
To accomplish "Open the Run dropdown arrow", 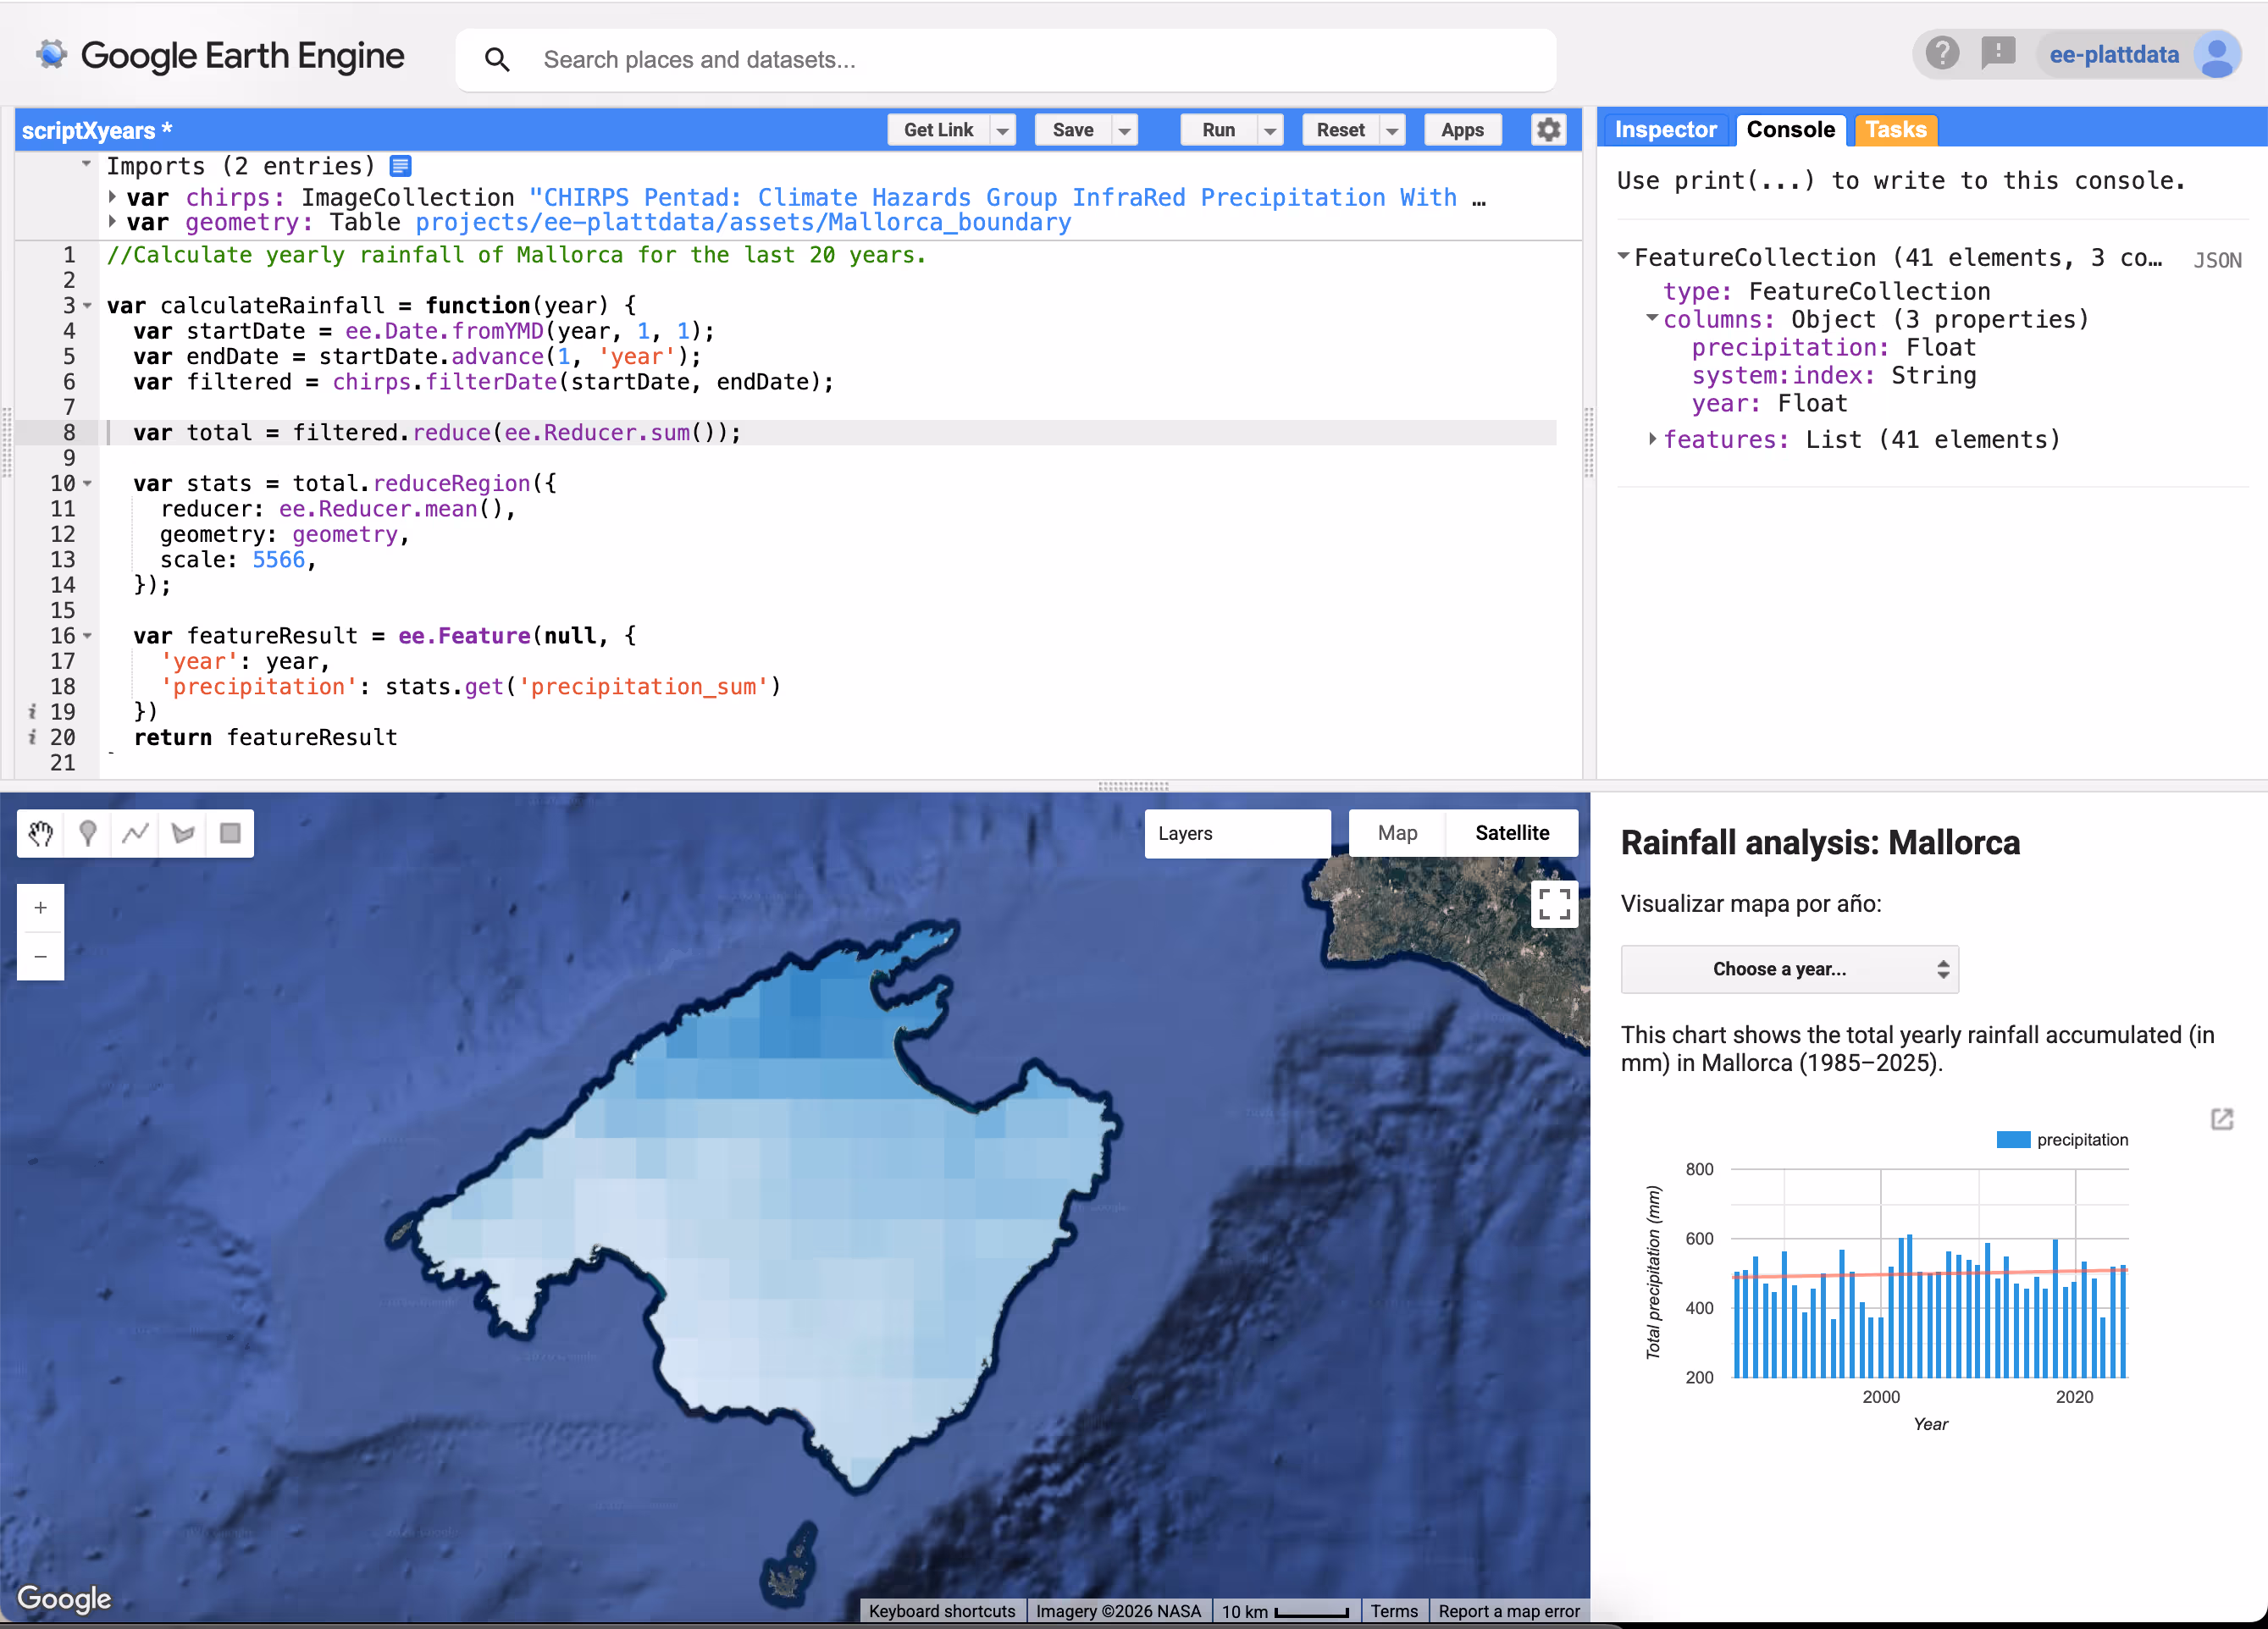I will pos(1270,130).
